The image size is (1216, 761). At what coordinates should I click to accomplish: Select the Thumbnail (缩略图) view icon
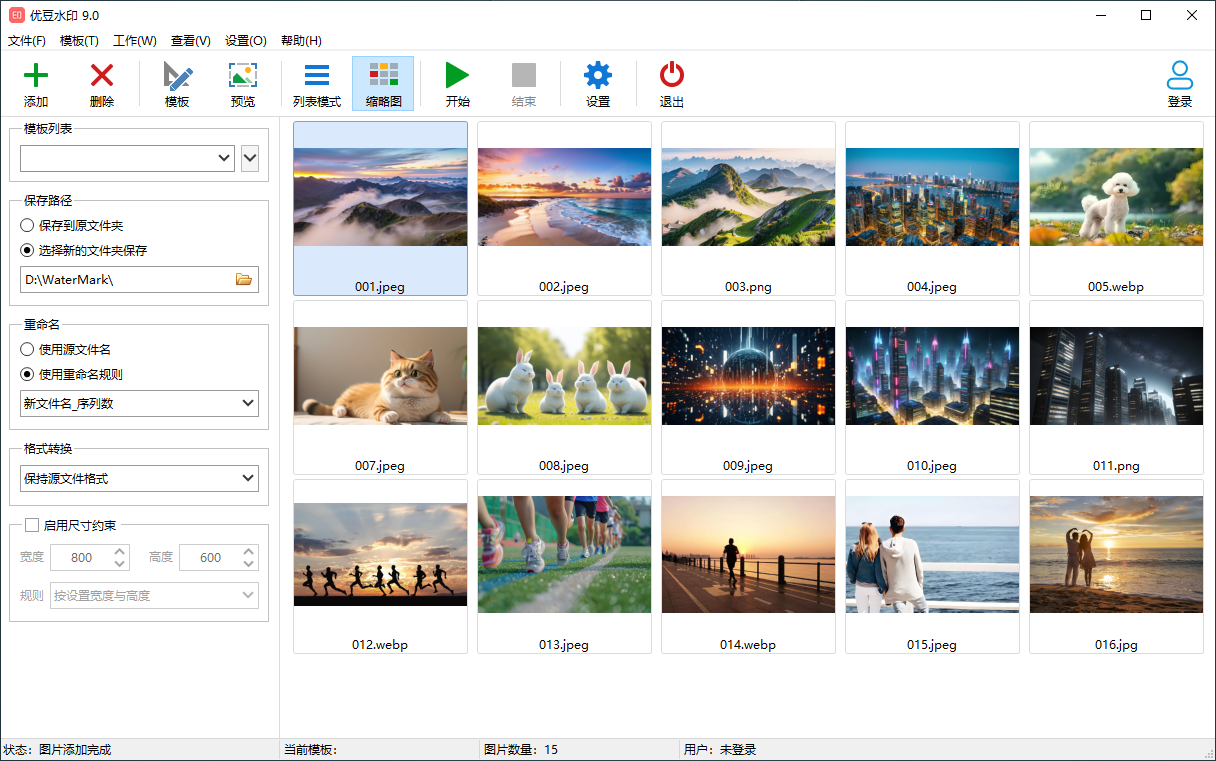click(x=384, y=75)
